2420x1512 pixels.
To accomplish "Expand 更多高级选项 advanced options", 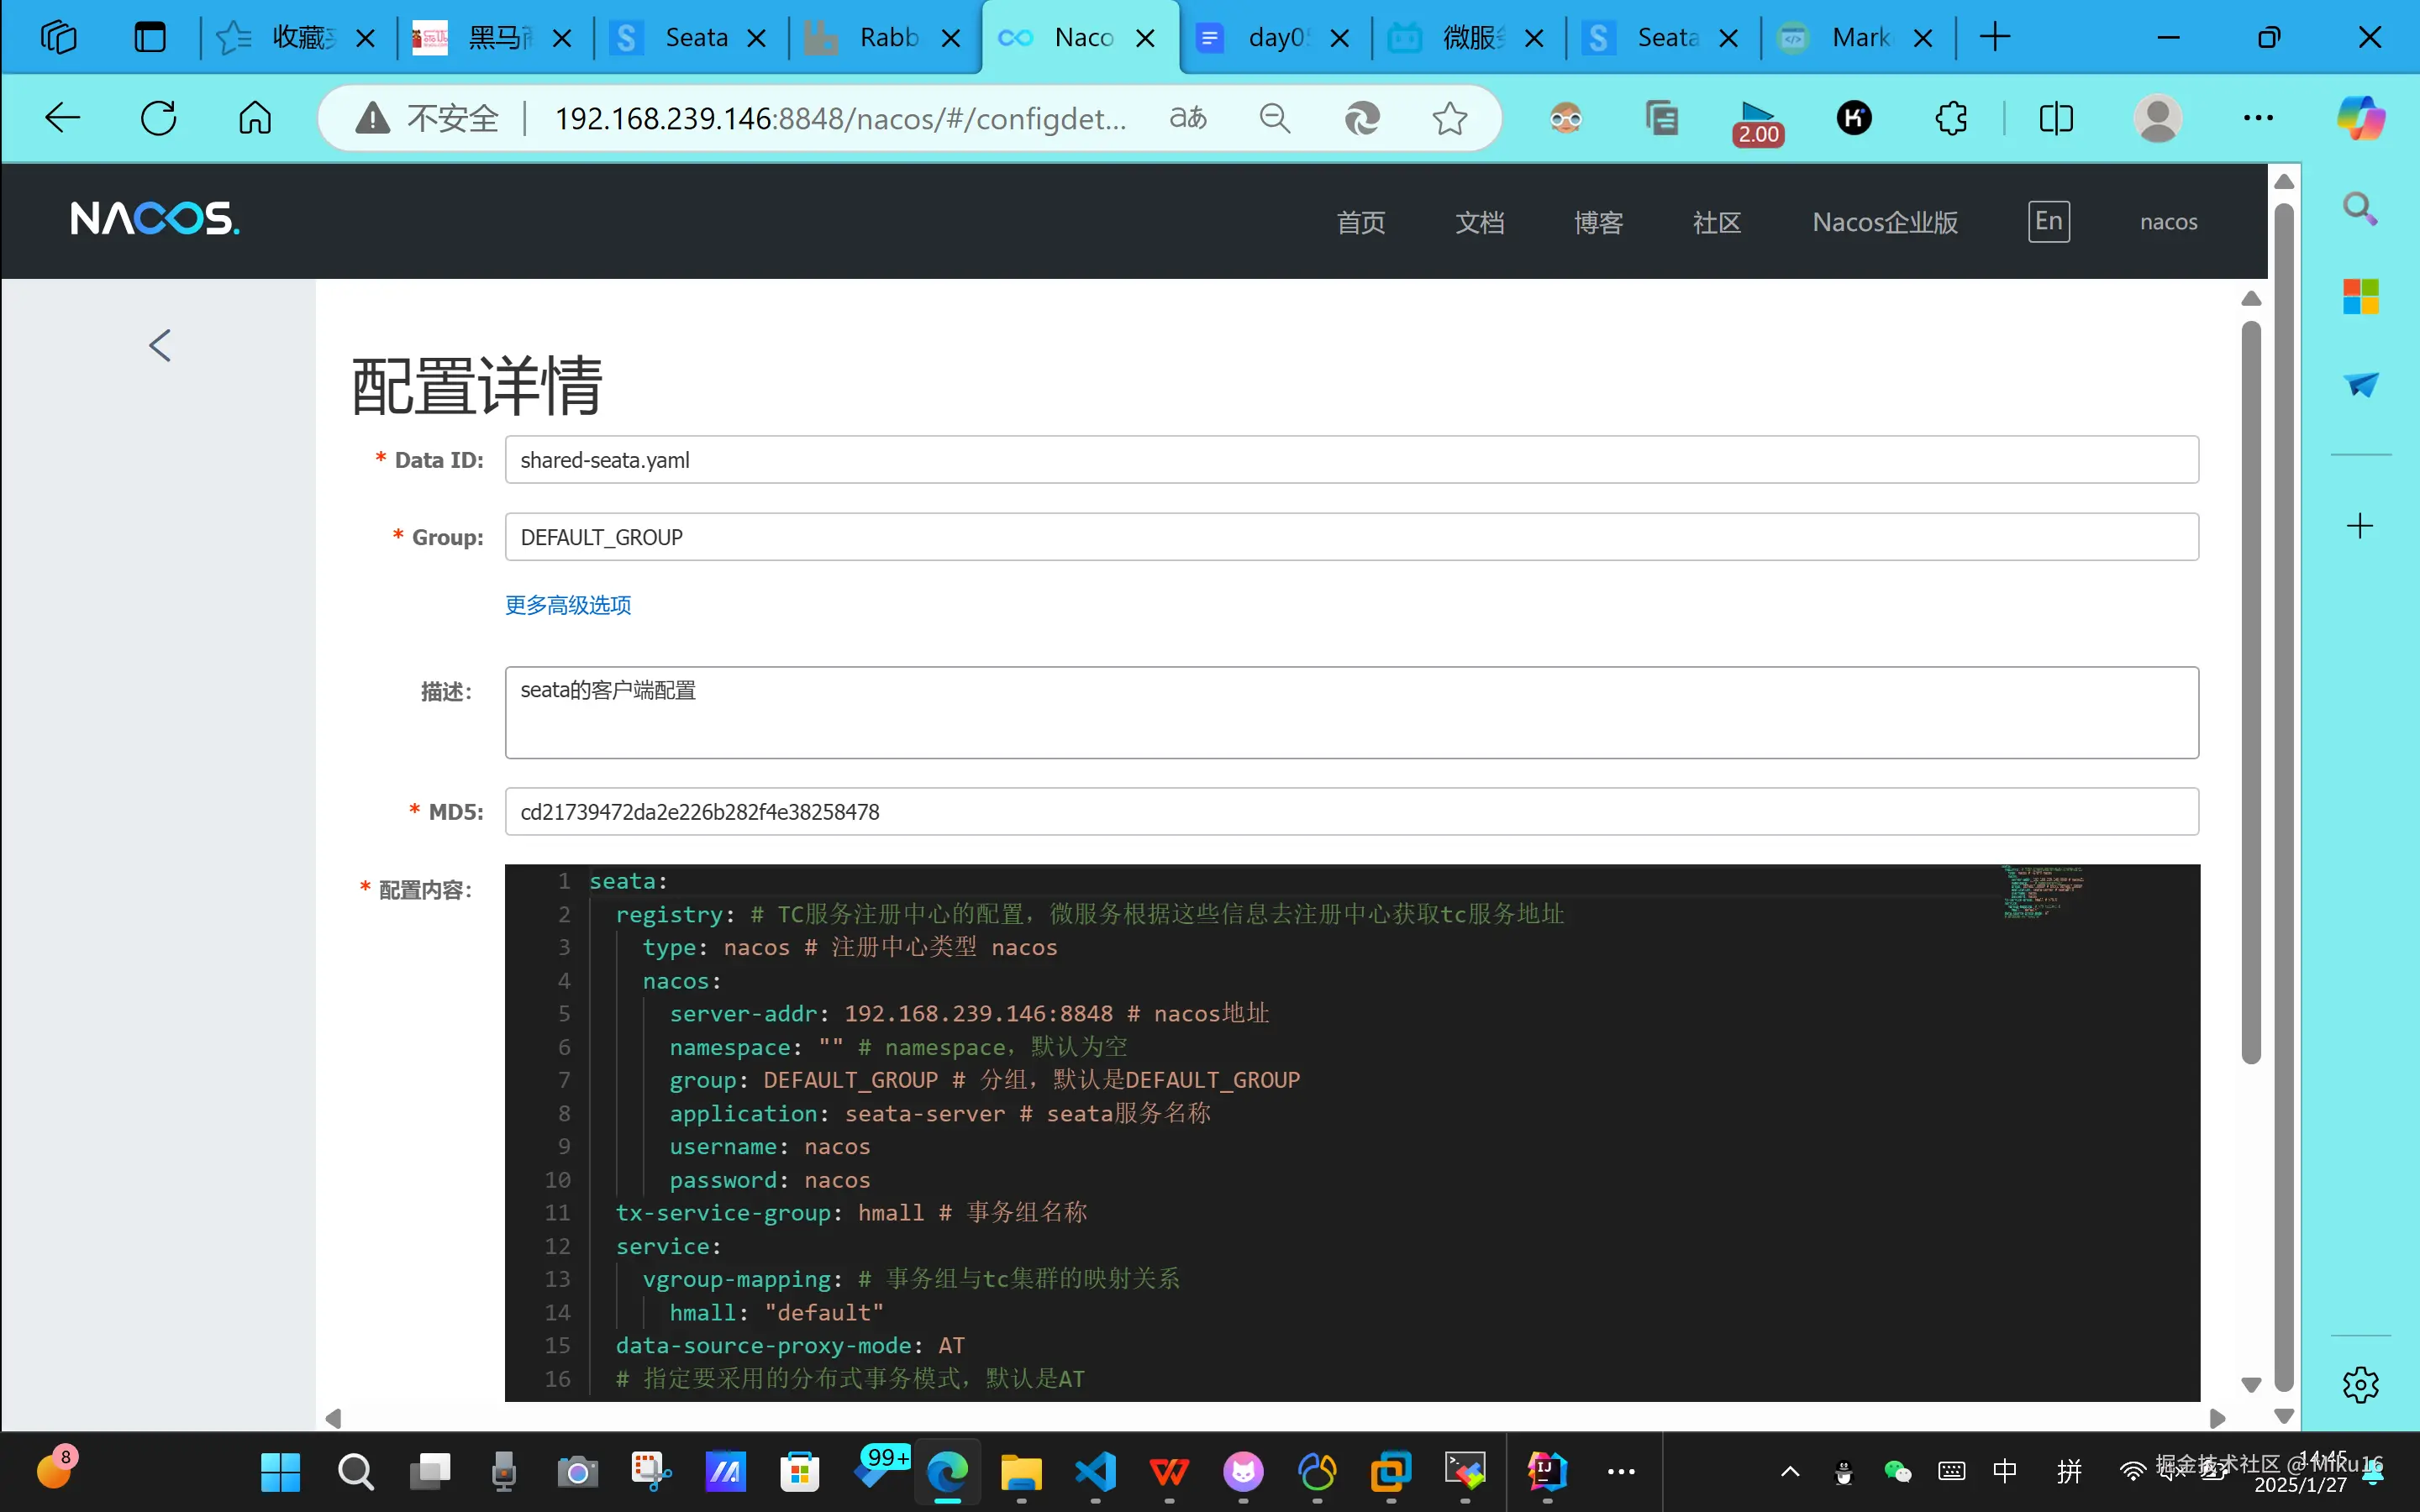I will [x=568, y=605].
